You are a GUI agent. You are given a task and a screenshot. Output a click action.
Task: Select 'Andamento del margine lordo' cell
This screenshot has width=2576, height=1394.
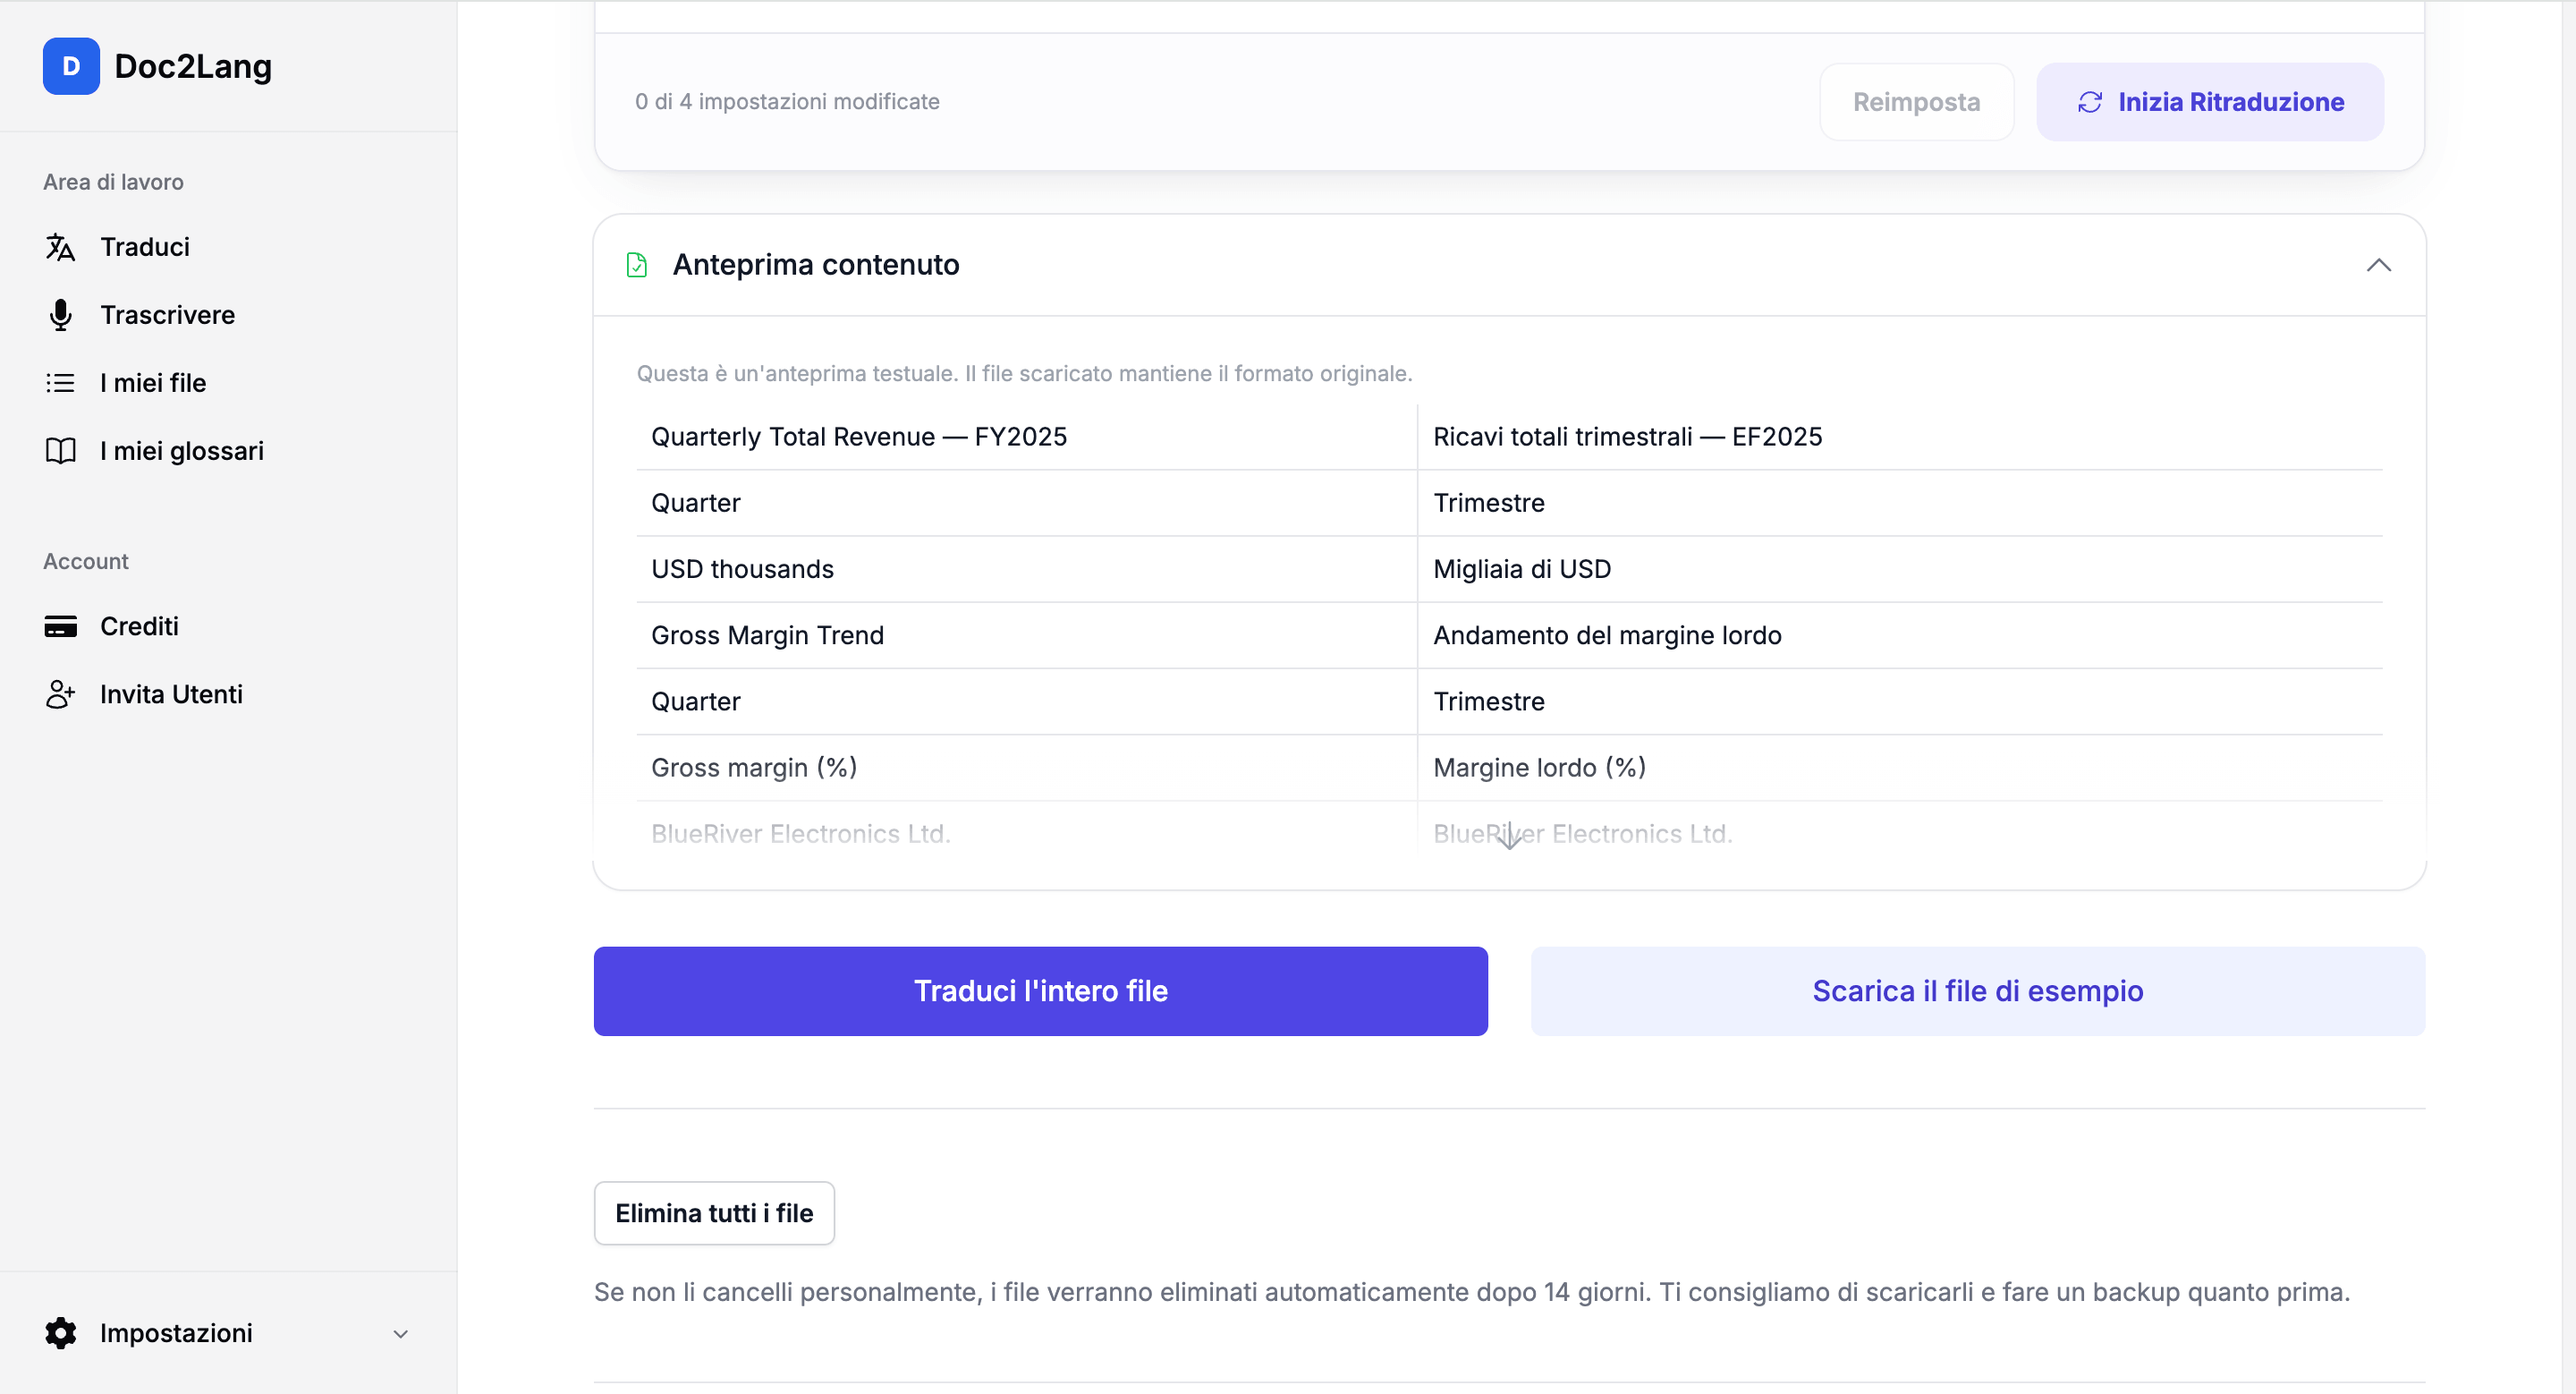click(x=1899, y=635)
